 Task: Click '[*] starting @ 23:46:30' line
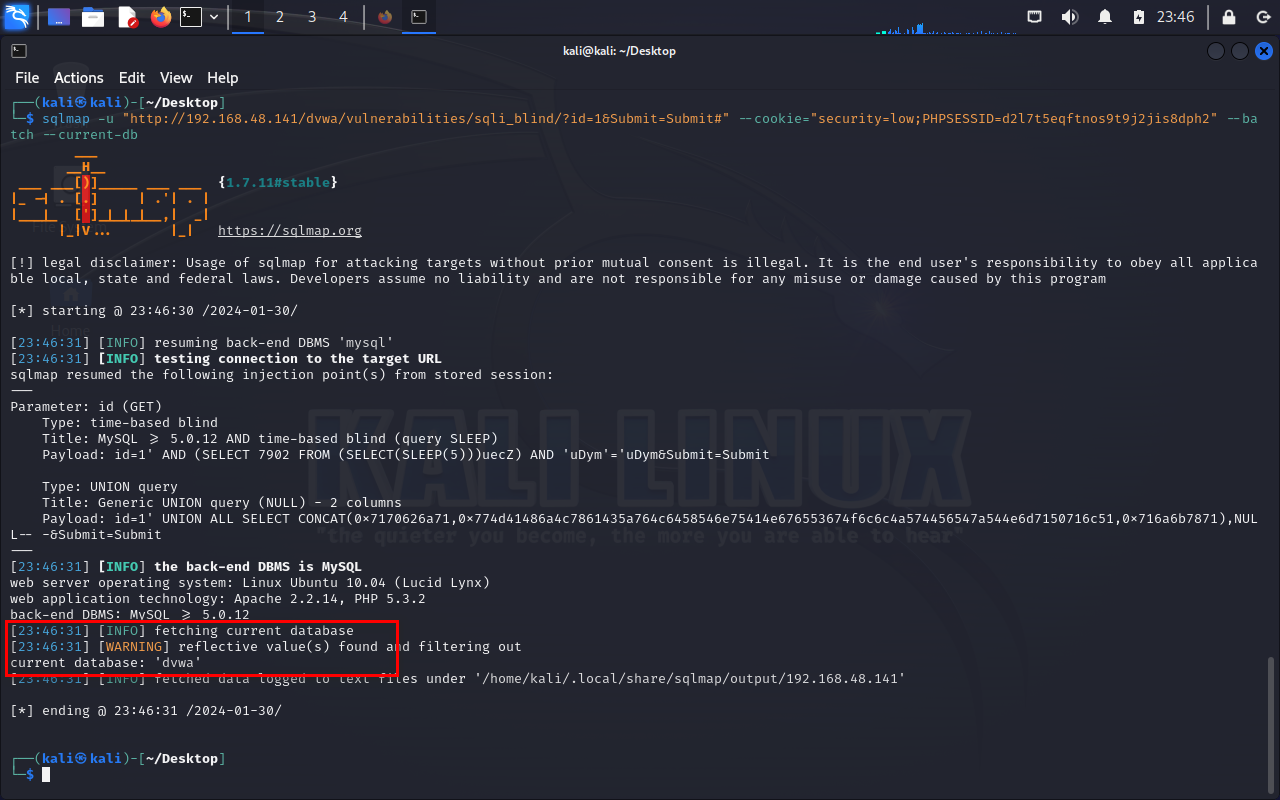[154, 311]
